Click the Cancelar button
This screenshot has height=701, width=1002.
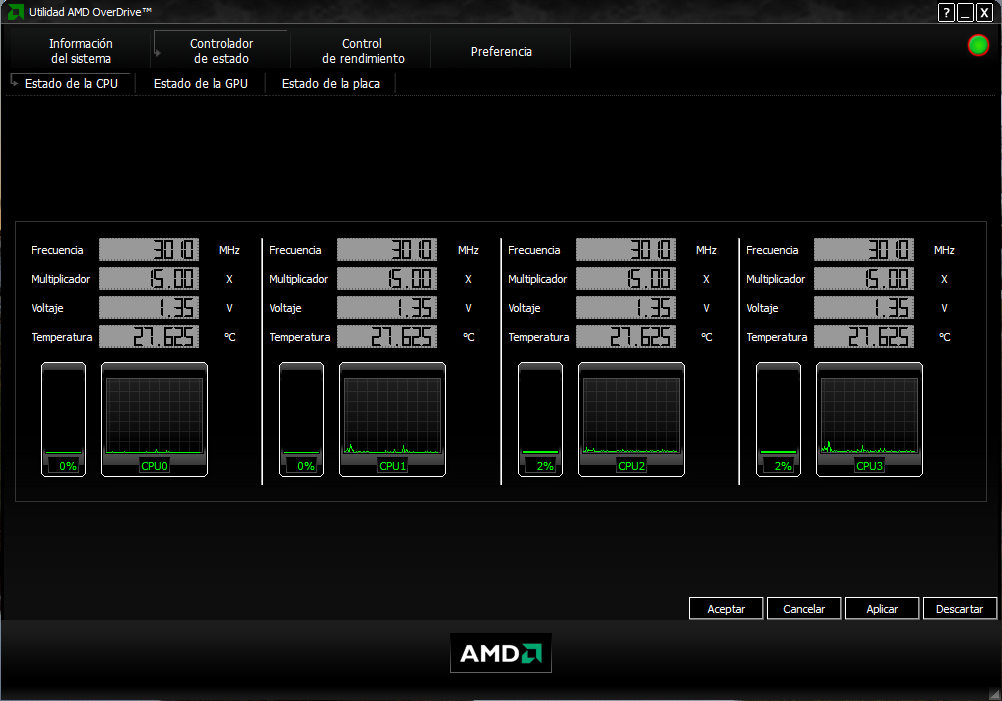(x=804, y=609)
